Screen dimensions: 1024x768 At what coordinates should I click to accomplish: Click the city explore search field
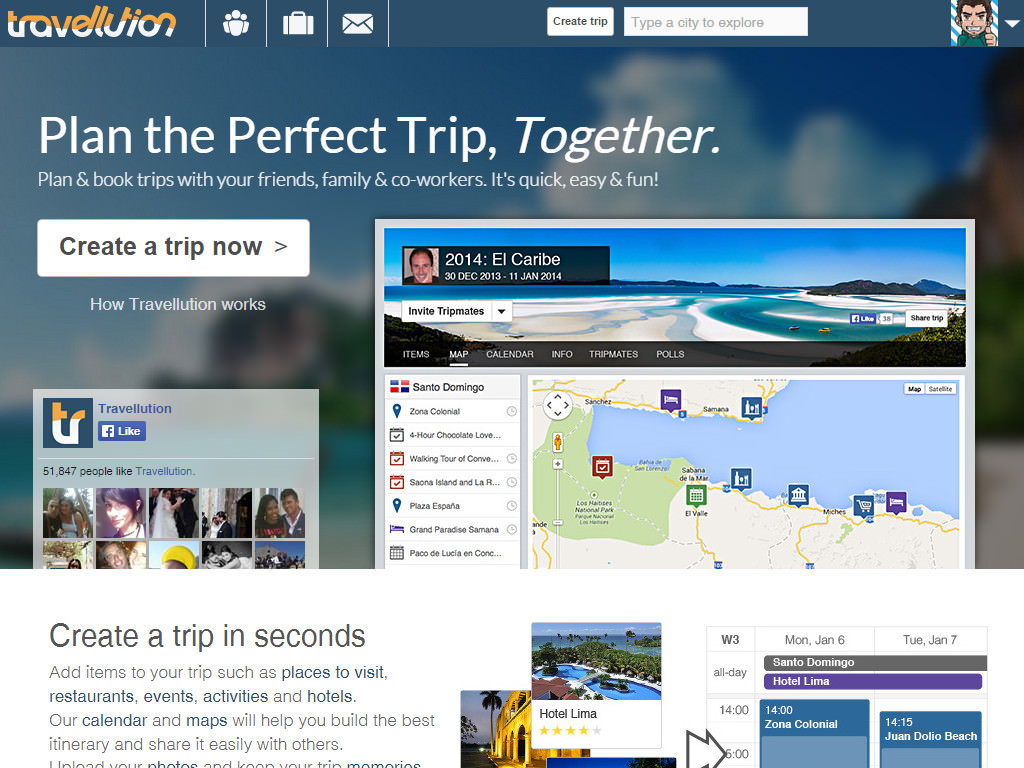click(715, 22)
